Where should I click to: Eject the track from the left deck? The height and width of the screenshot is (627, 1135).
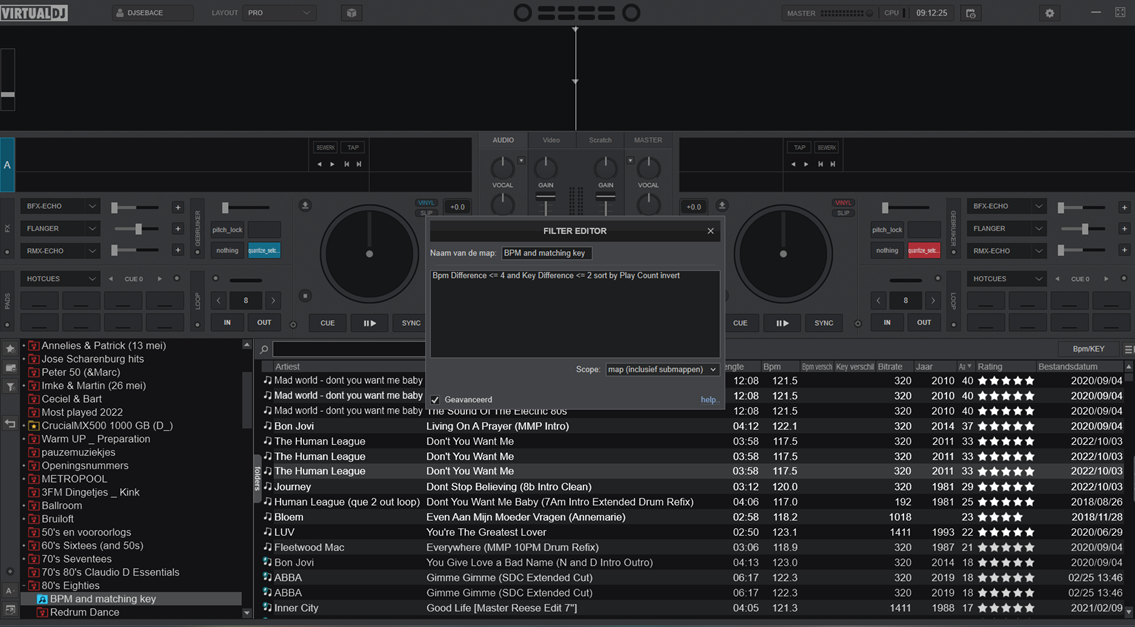(305, 206)
